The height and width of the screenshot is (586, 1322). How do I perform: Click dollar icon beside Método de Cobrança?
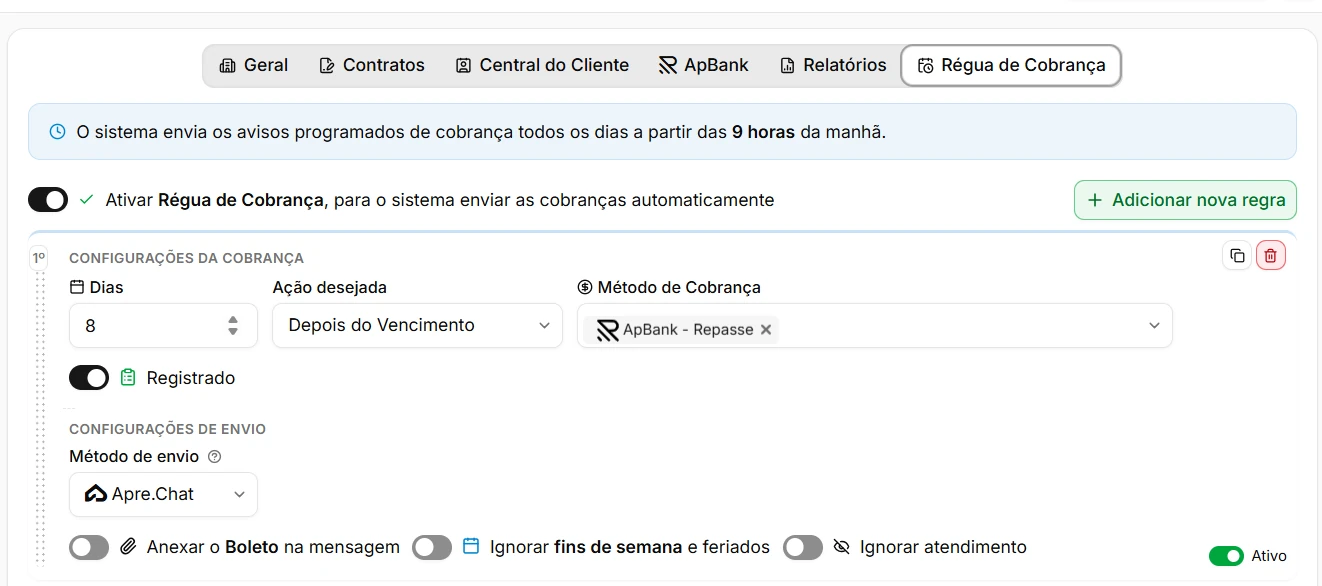(x=585, y=287)
